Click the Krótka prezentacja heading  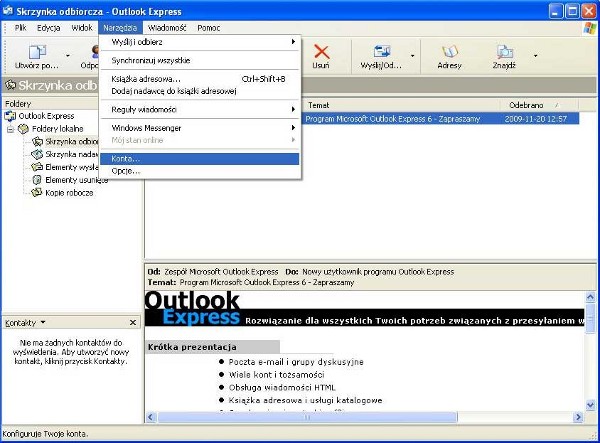tap(192, 347)
